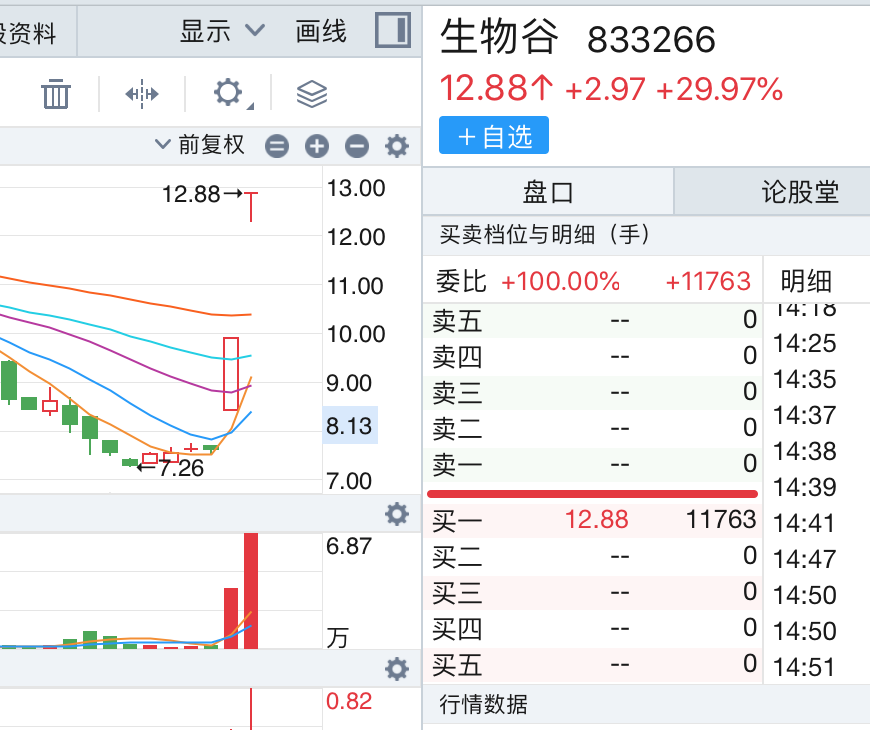Open the bottom indicator panel settings gear
The height and width of the screenshot is (730, 870).
[397, 669]
